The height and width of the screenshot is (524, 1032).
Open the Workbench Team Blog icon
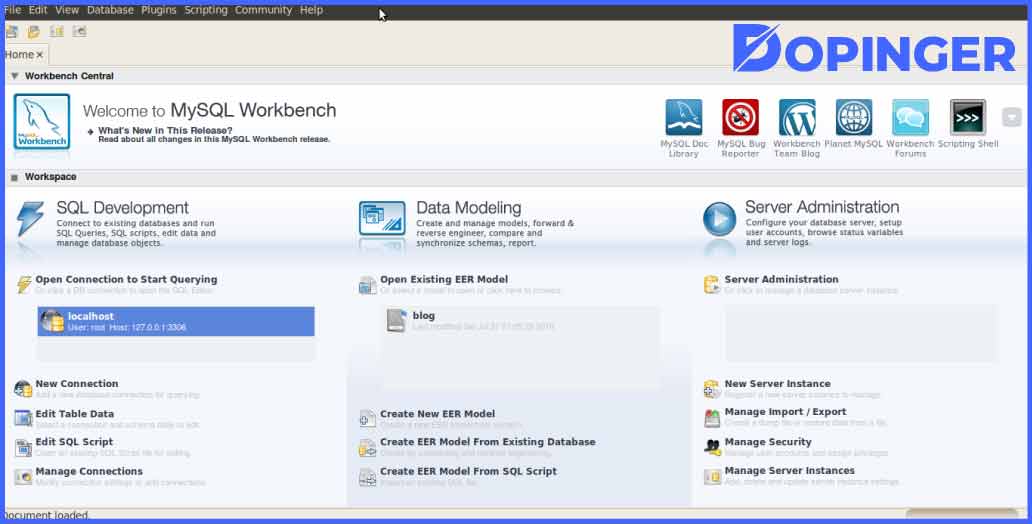(x=797, y=117)
